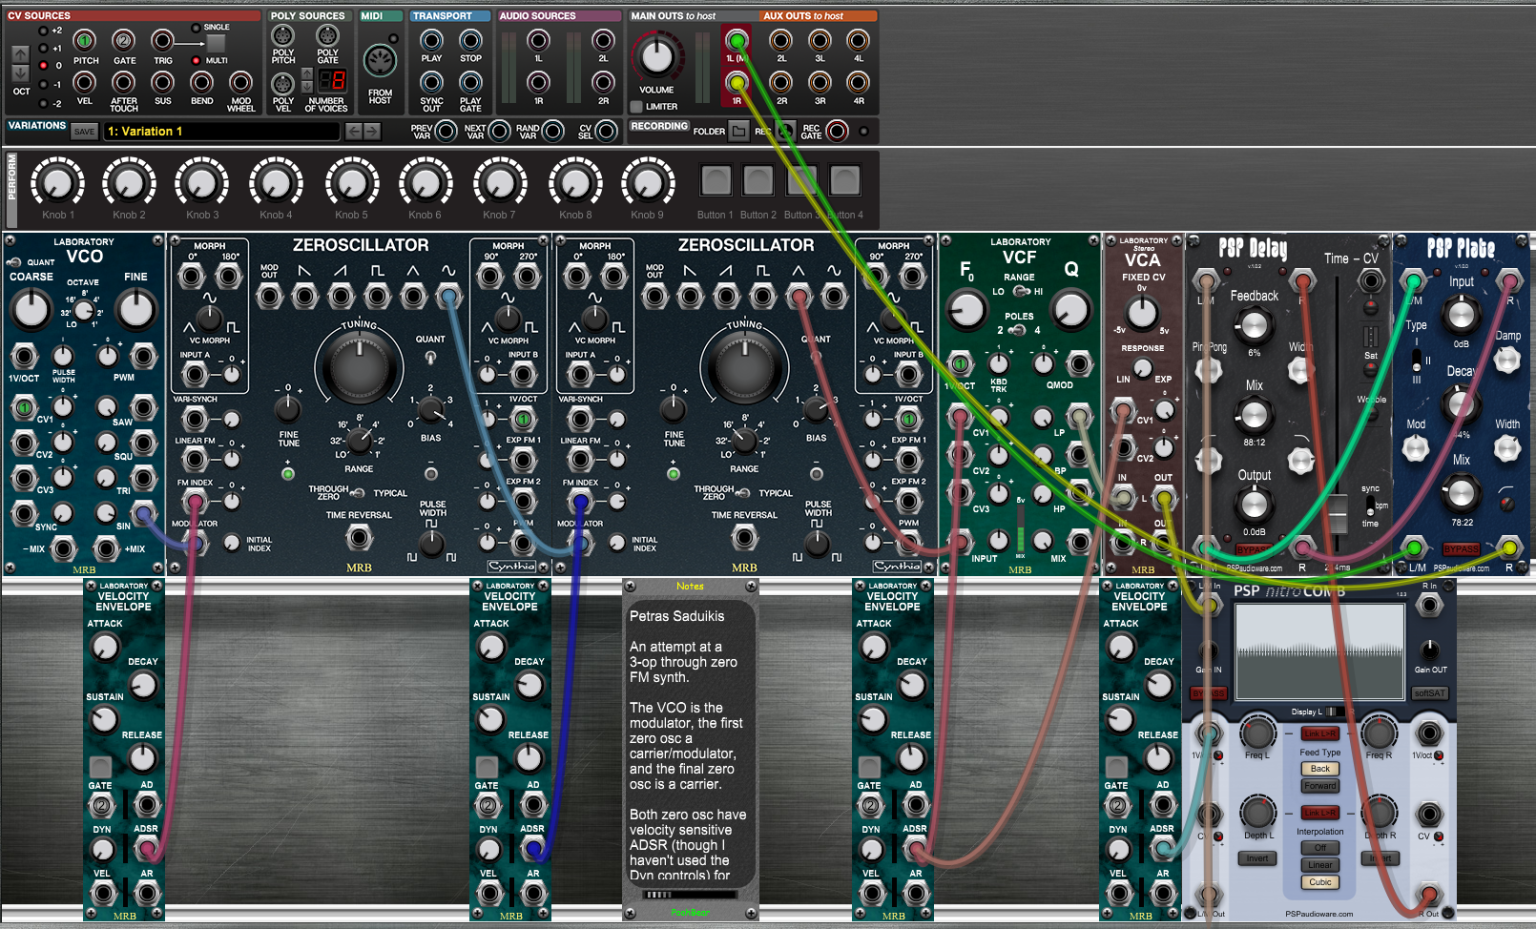The height and width of the screenshot is (929, 1536).
Task: Click the SYNC OUT jack
Action: (432, 82)
